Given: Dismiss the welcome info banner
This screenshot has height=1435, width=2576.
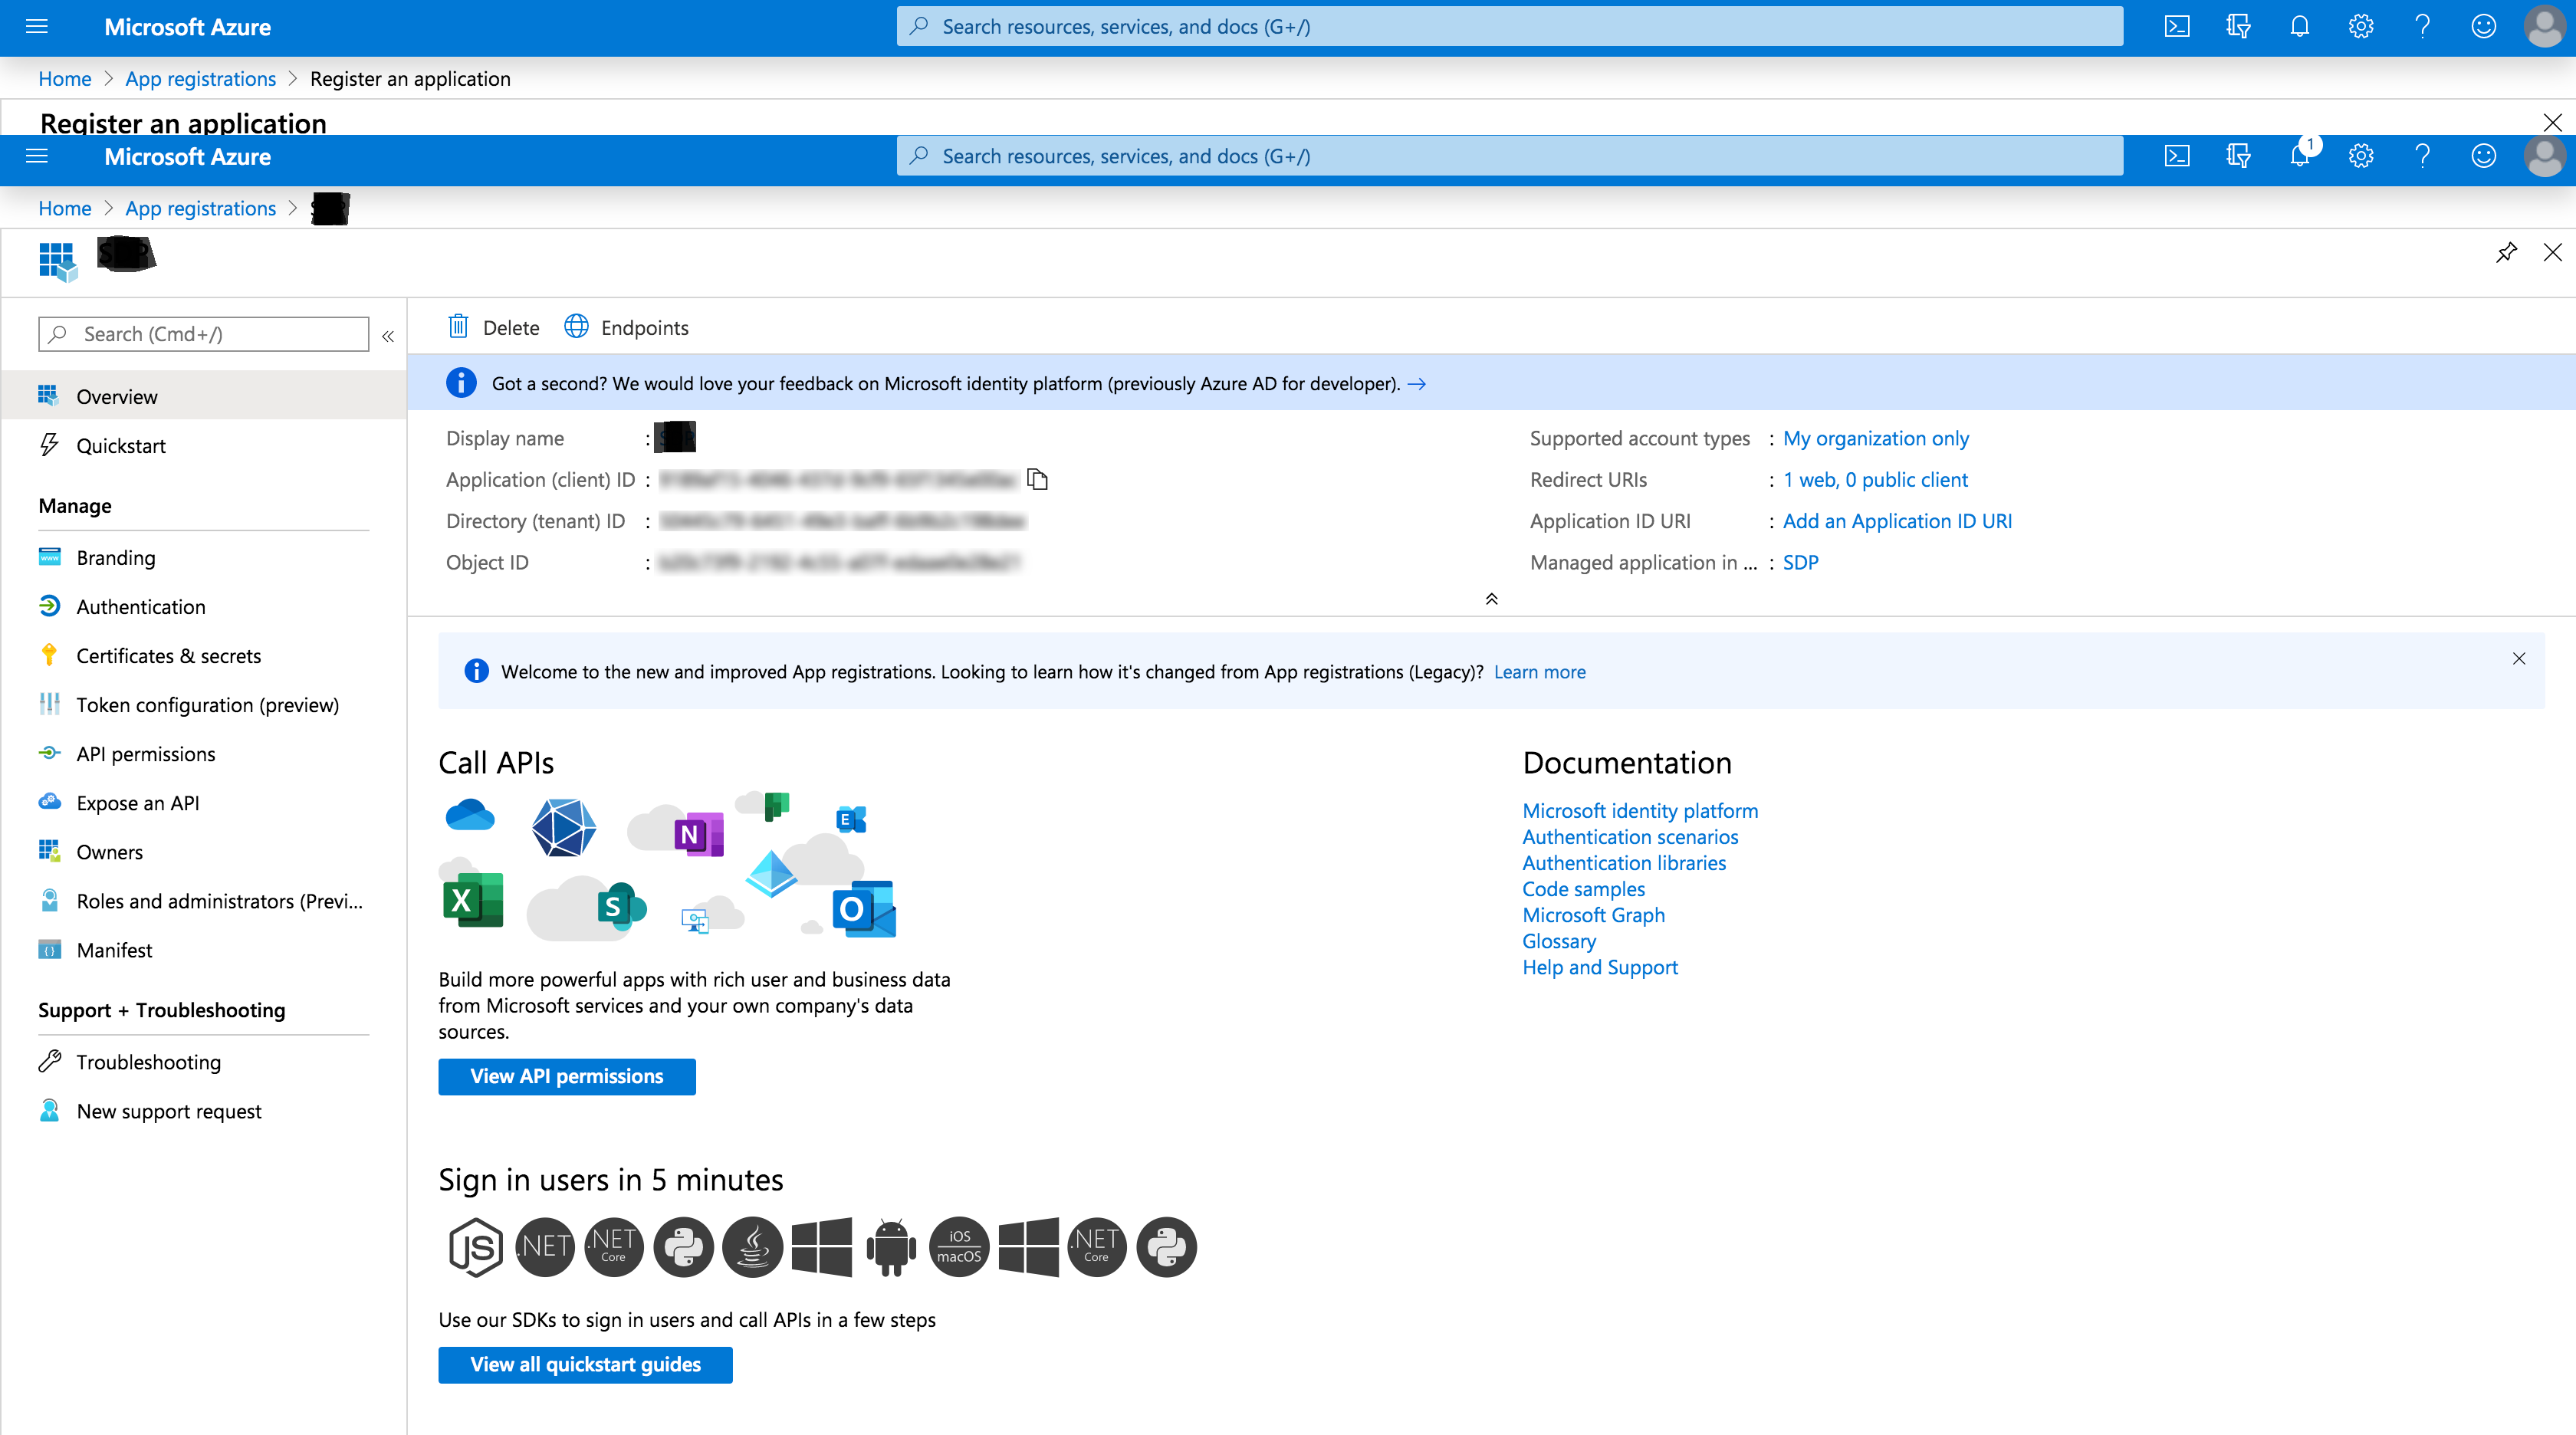Looking at the screenshot, I should click(2518, 658).
